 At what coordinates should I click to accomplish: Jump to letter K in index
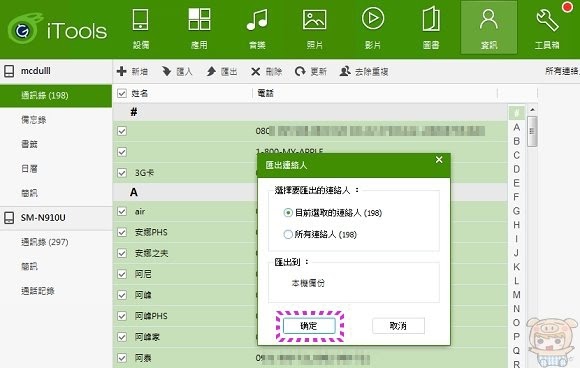(516, 267)
